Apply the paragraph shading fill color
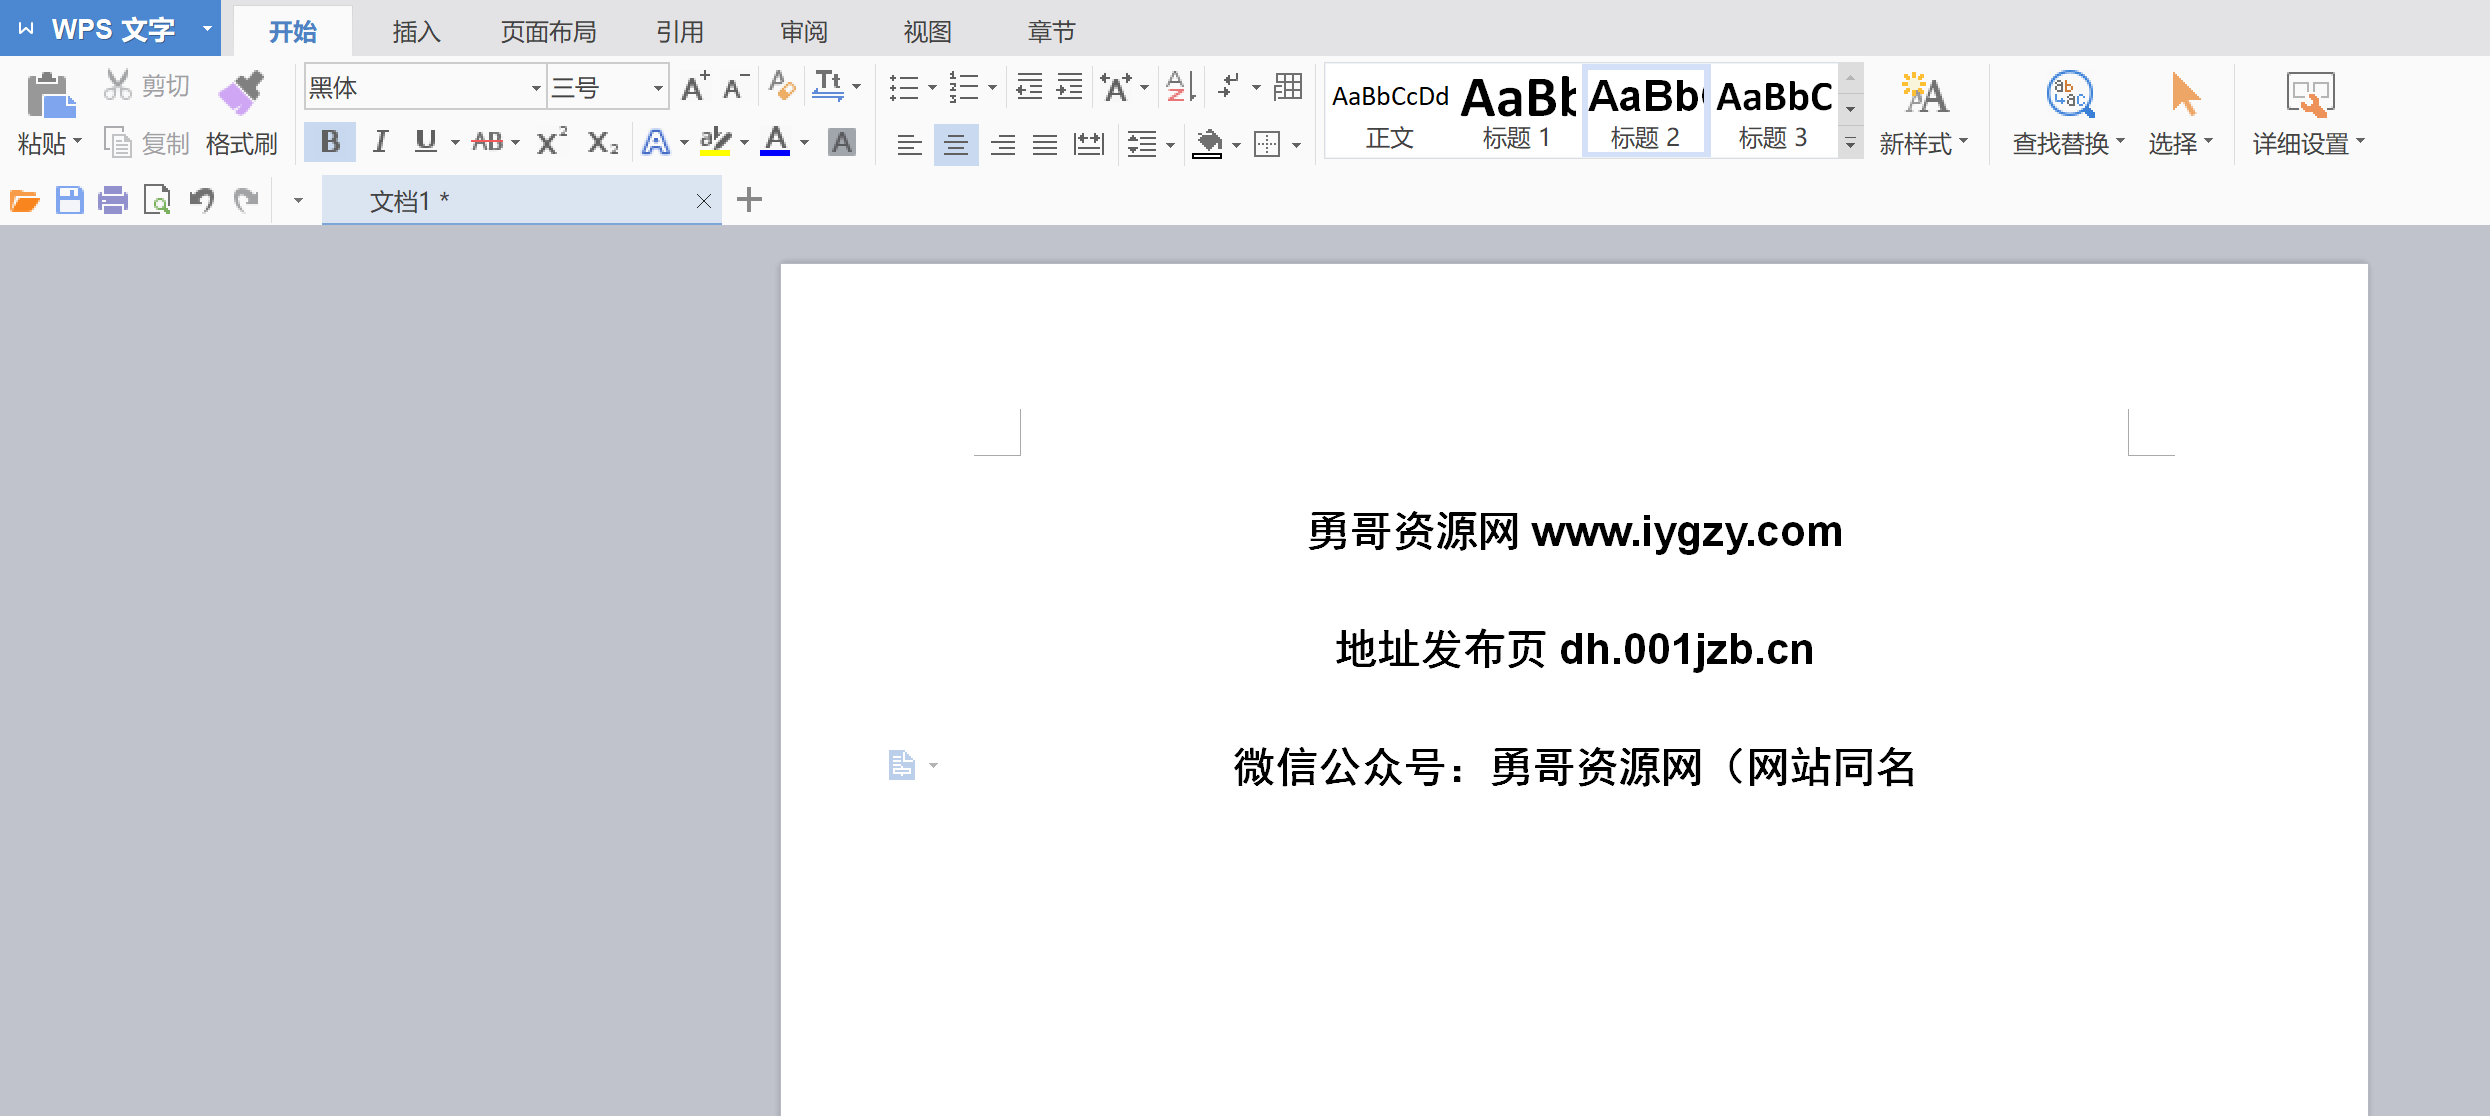 click(x=1208, y=145)
